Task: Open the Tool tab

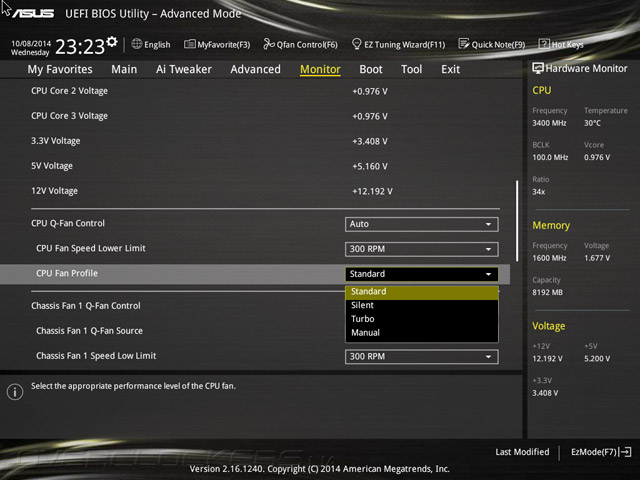Action: (411, 69)
